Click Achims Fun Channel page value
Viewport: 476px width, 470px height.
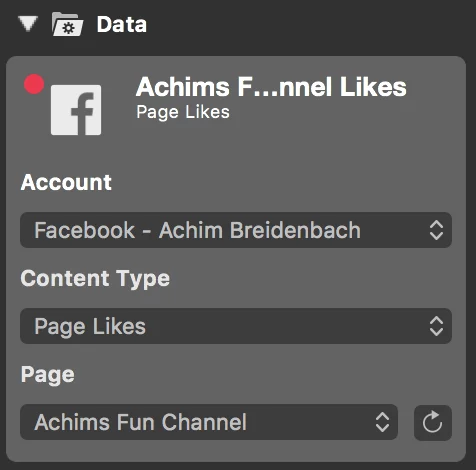pyautogui.click(x=140, y=422)
